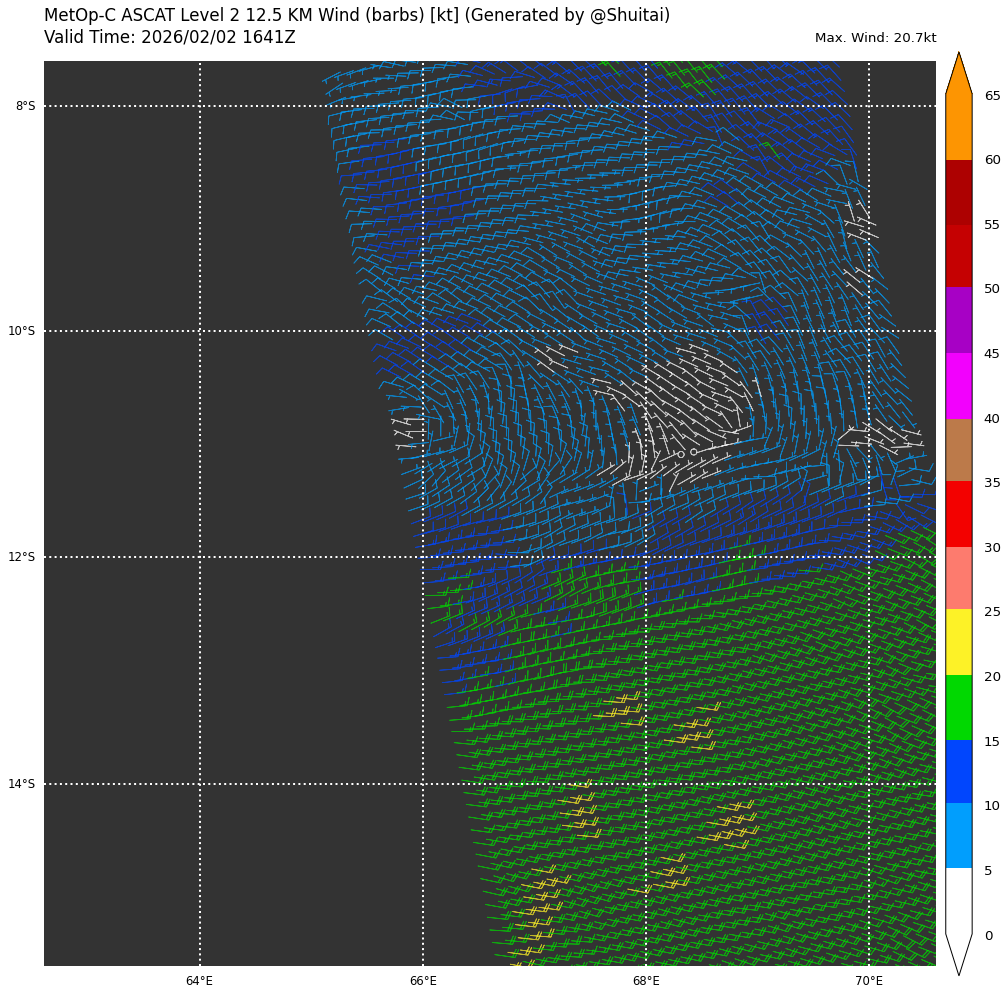Select the yellow 20–25 kt colorbar band
This screenshot has width=1008, height=995.
pyautogui.click(x=958, y=642)
